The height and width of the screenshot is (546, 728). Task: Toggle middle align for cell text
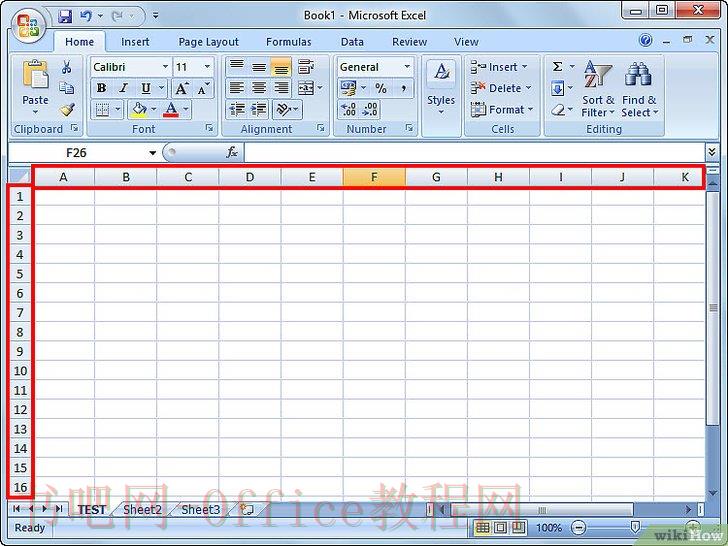coord(259,66)
